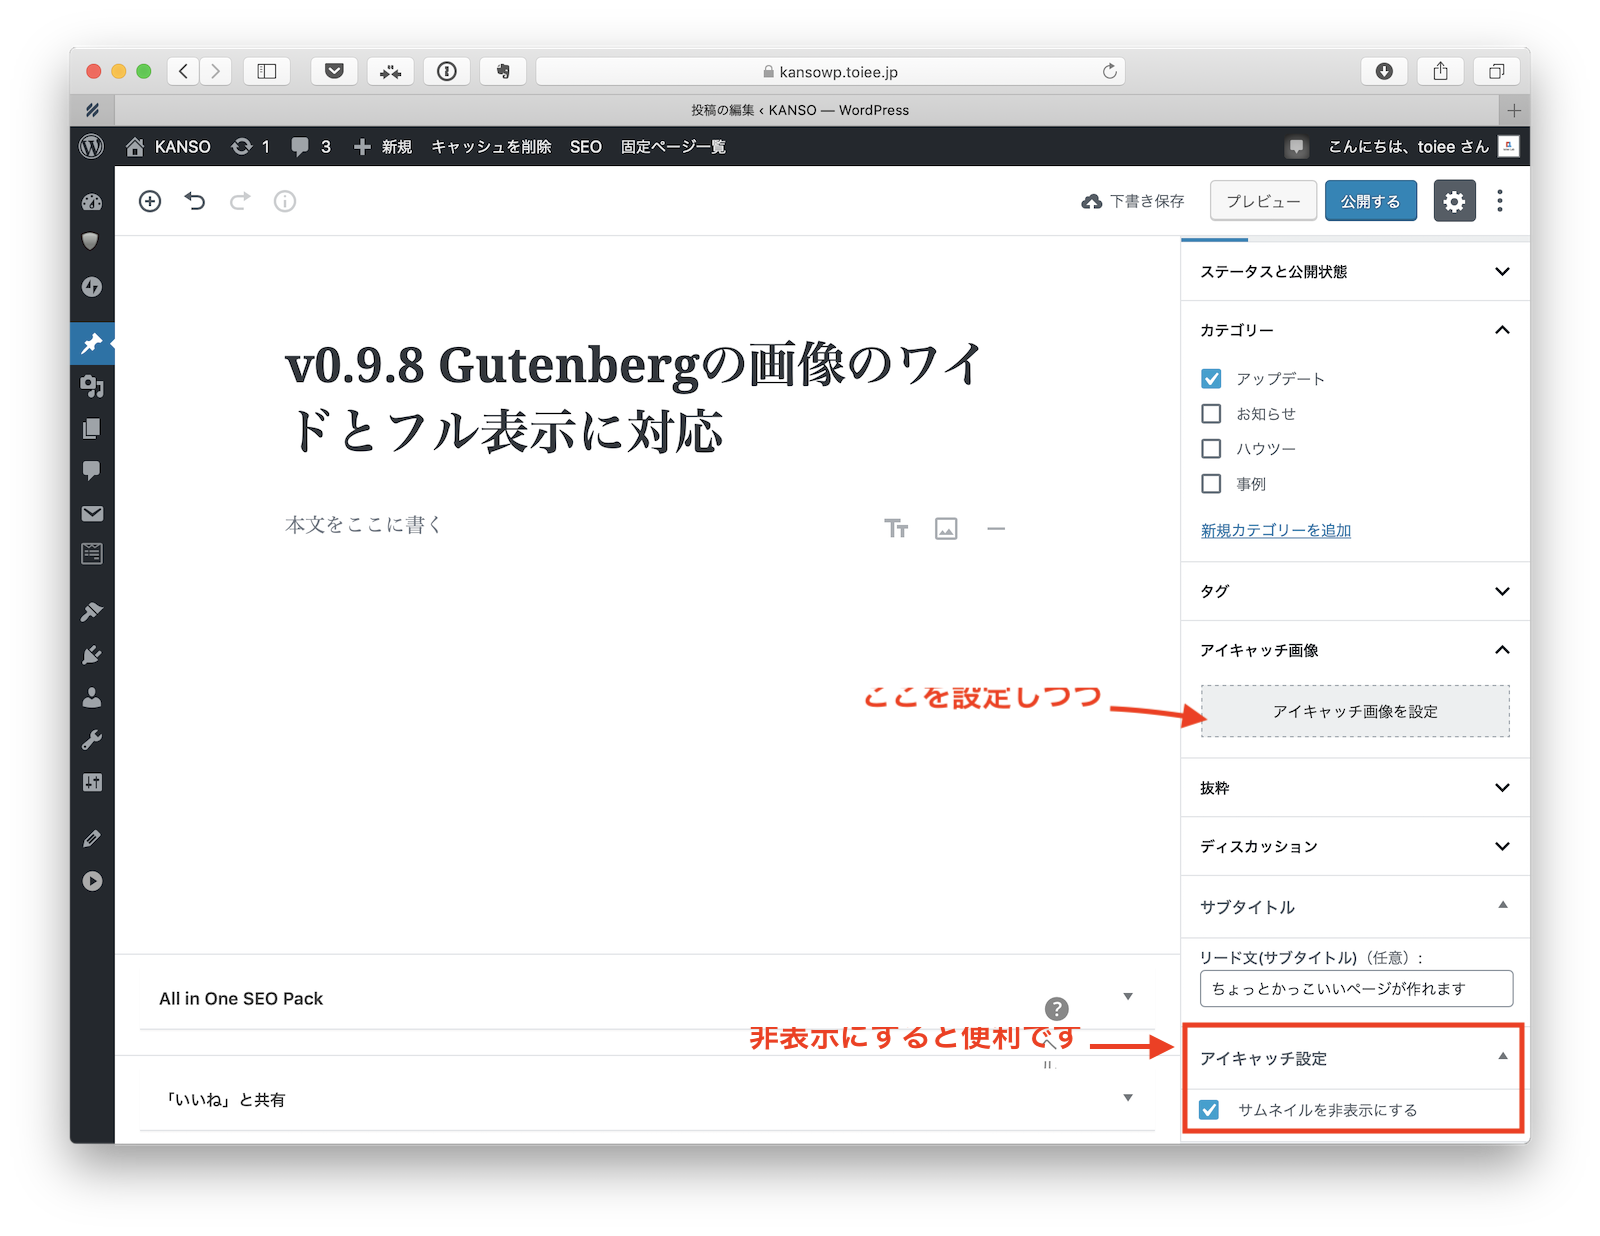This screenshot has height=1236, width=1600.
Task: Open the settings gear panel
Action: [x=1454, y=201]
